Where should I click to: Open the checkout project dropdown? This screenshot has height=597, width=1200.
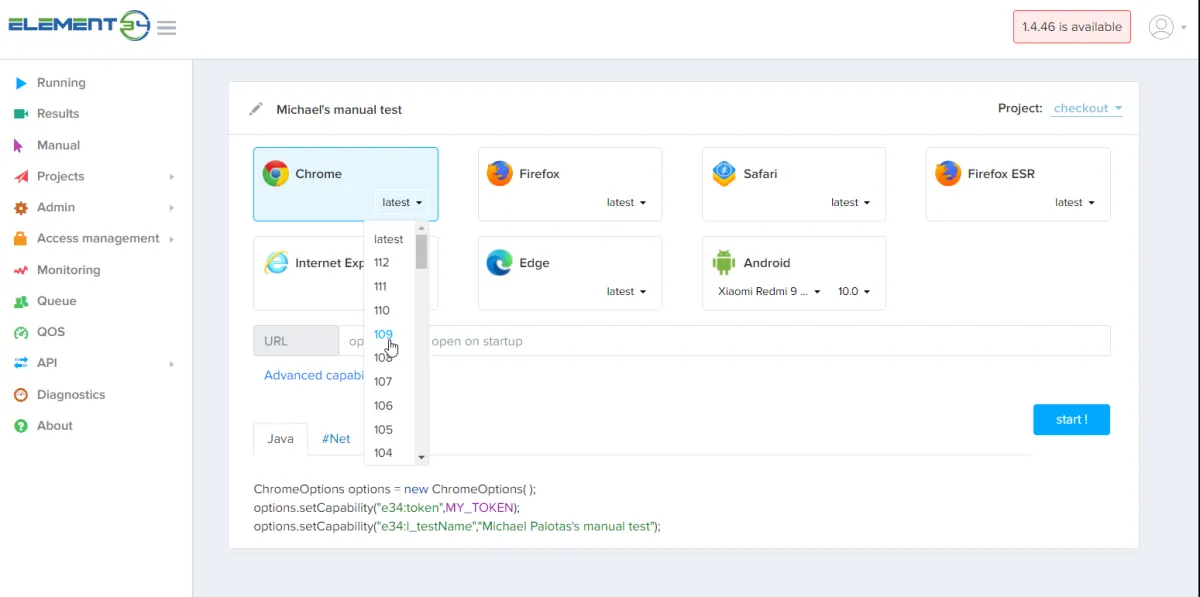pos(1087,108)
